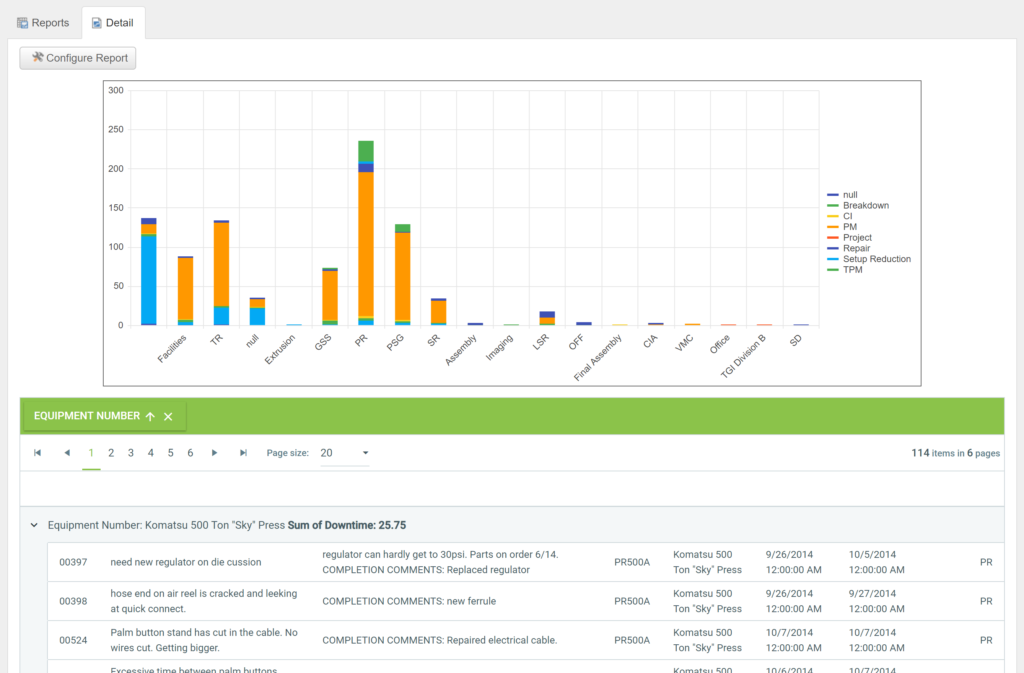Go to page 6
The height and width of the screenshot is (673, 1024).
(190, 453)
